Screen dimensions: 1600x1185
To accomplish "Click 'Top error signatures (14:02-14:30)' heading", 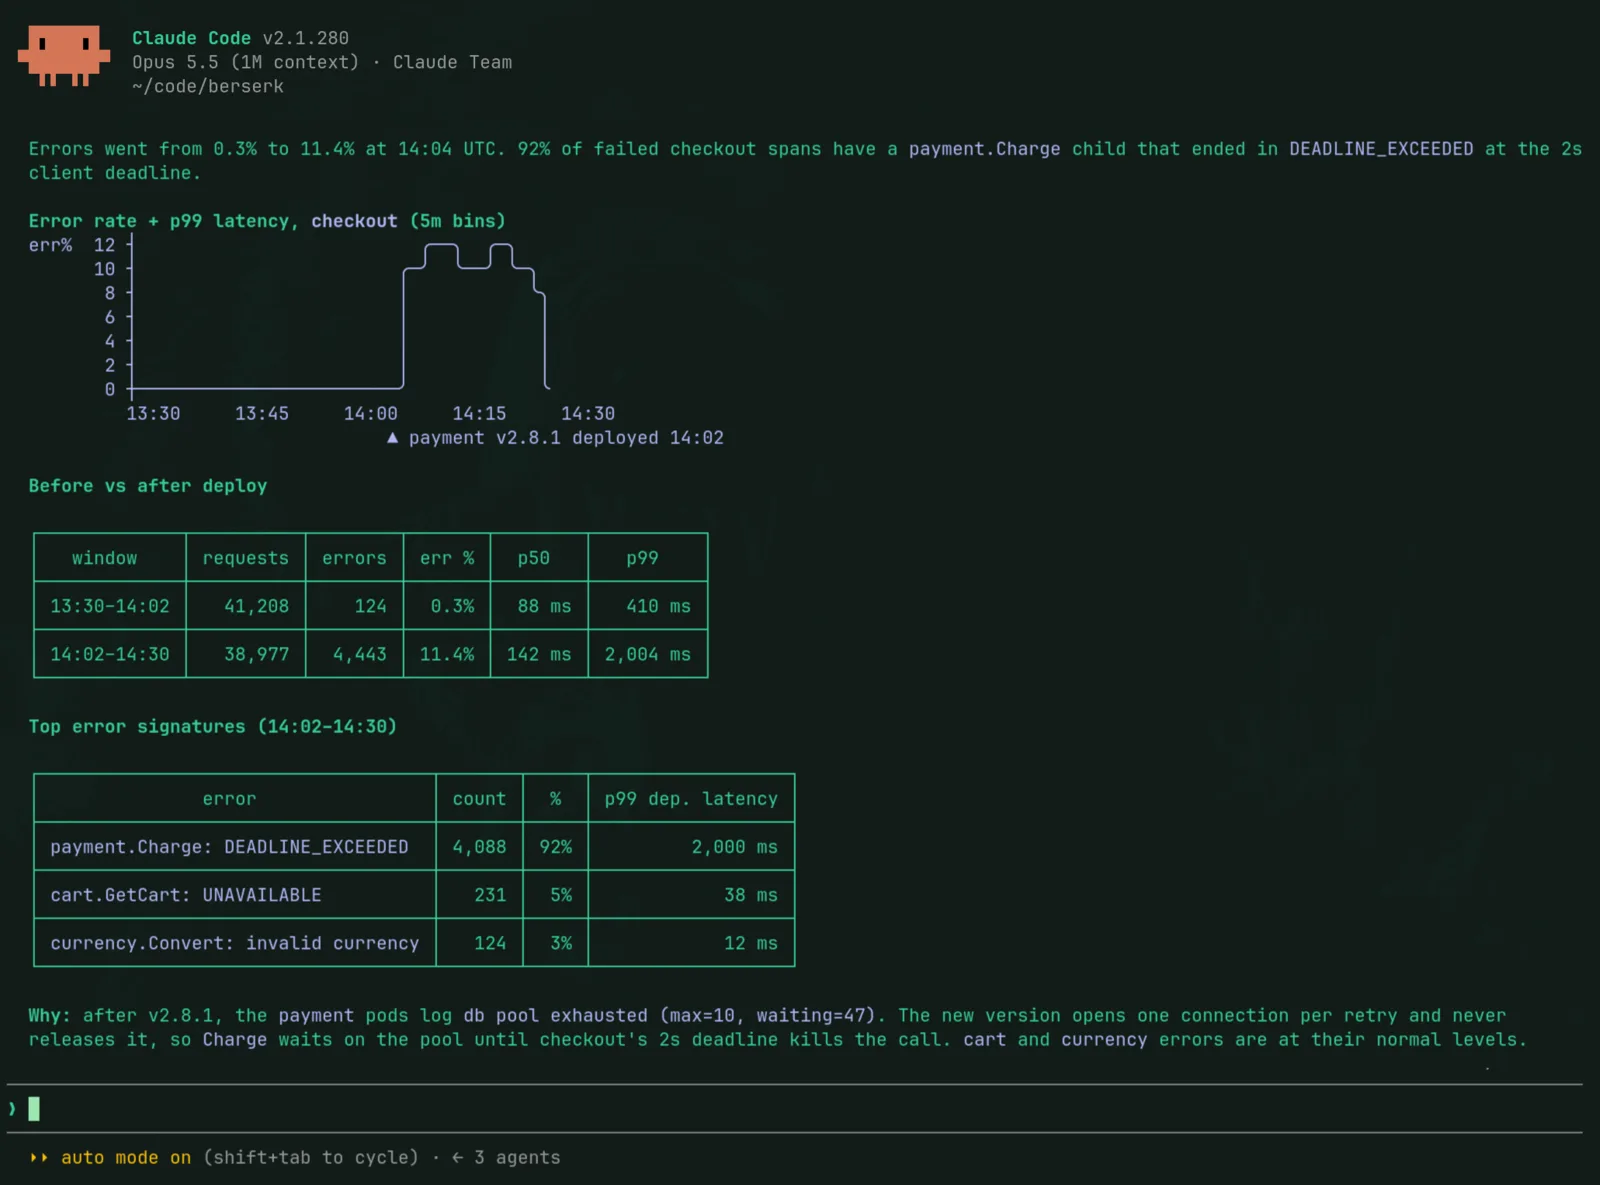I will click(213, 727).
